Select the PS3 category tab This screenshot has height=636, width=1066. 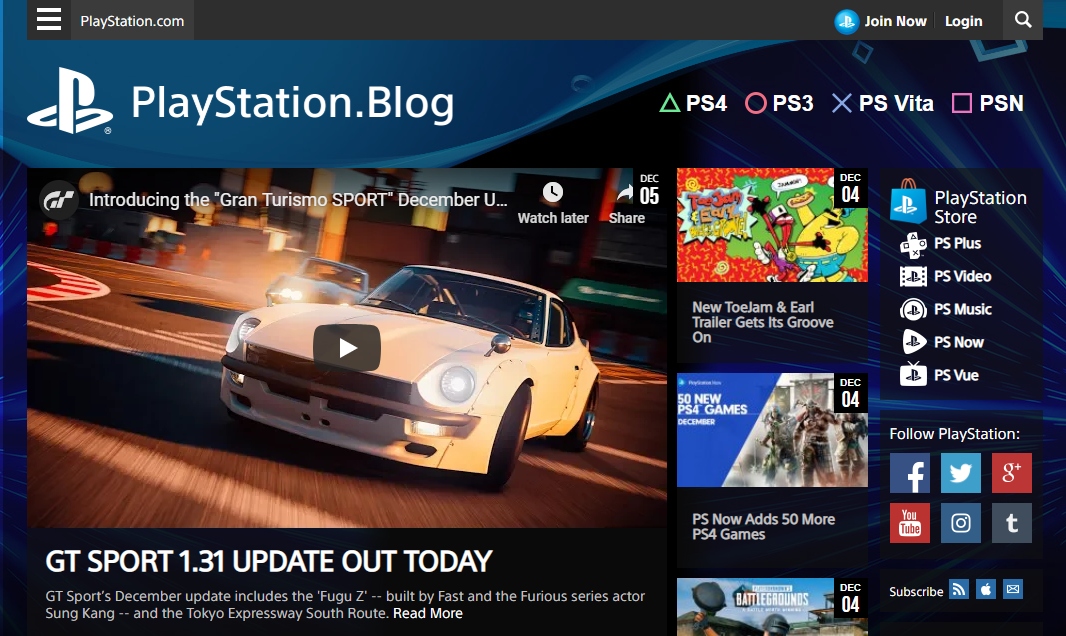[x=780, y=103]
